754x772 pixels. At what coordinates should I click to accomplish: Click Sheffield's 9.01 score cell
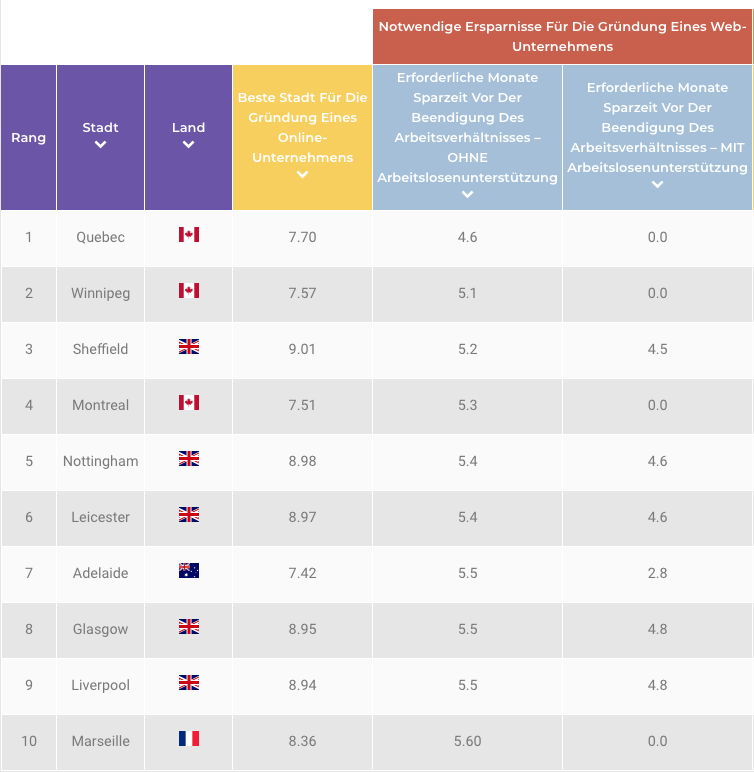(302, 349)
